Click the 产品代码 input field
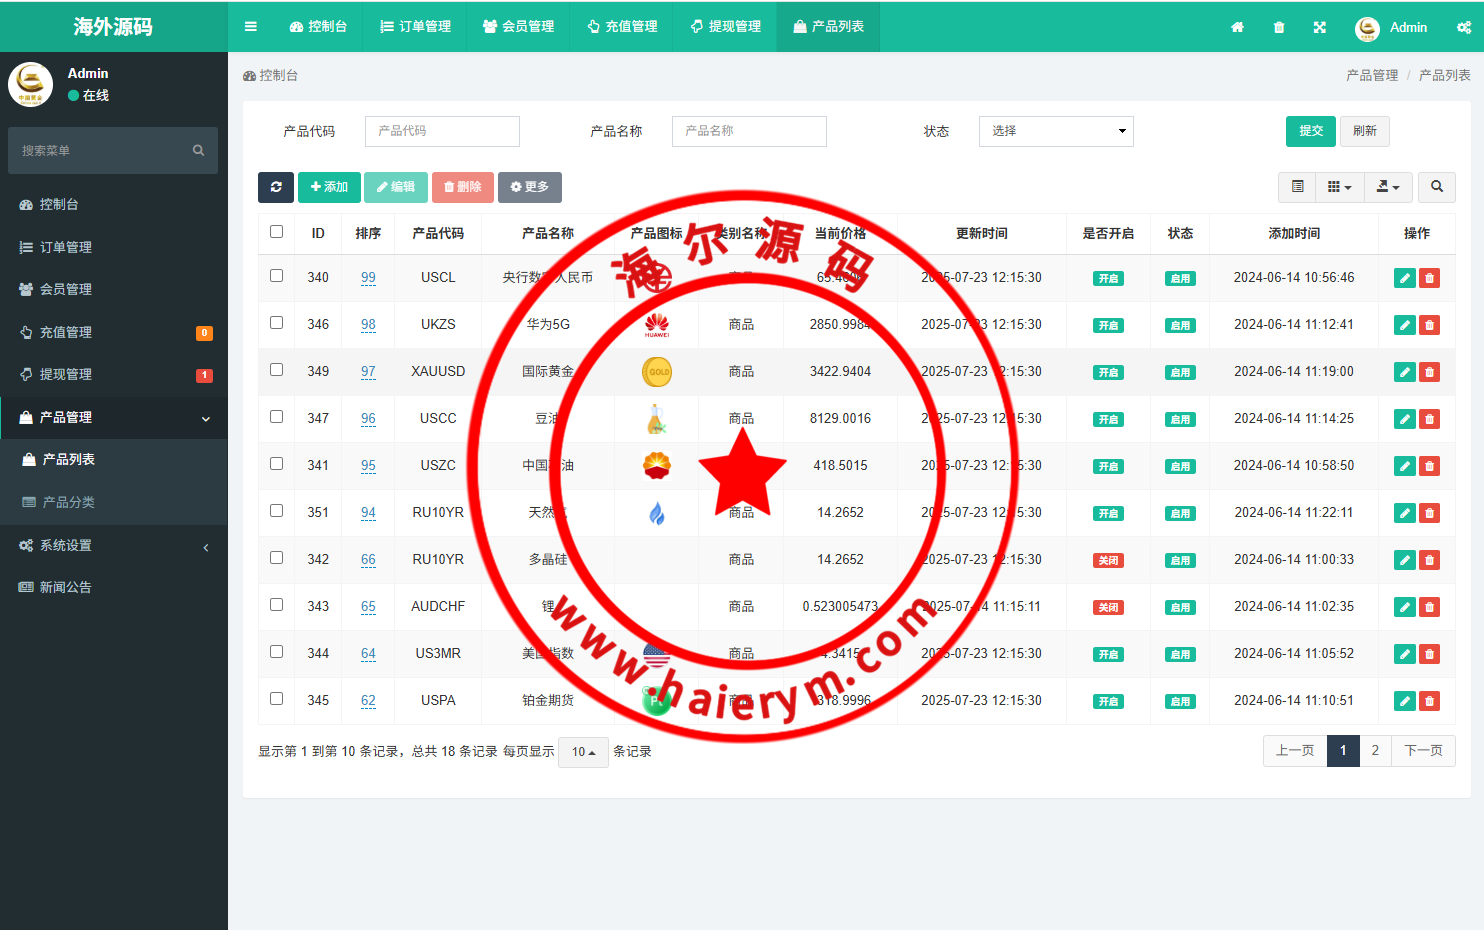1484x930 pixels. [x=442, y=131]
